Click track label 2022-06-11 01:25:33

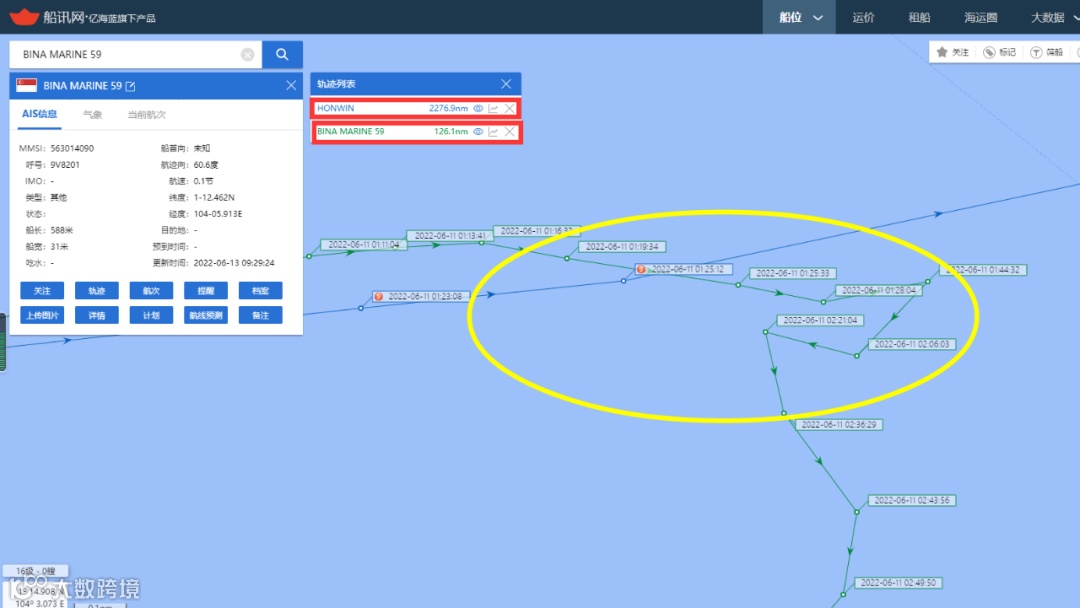(x=793, y=273)
